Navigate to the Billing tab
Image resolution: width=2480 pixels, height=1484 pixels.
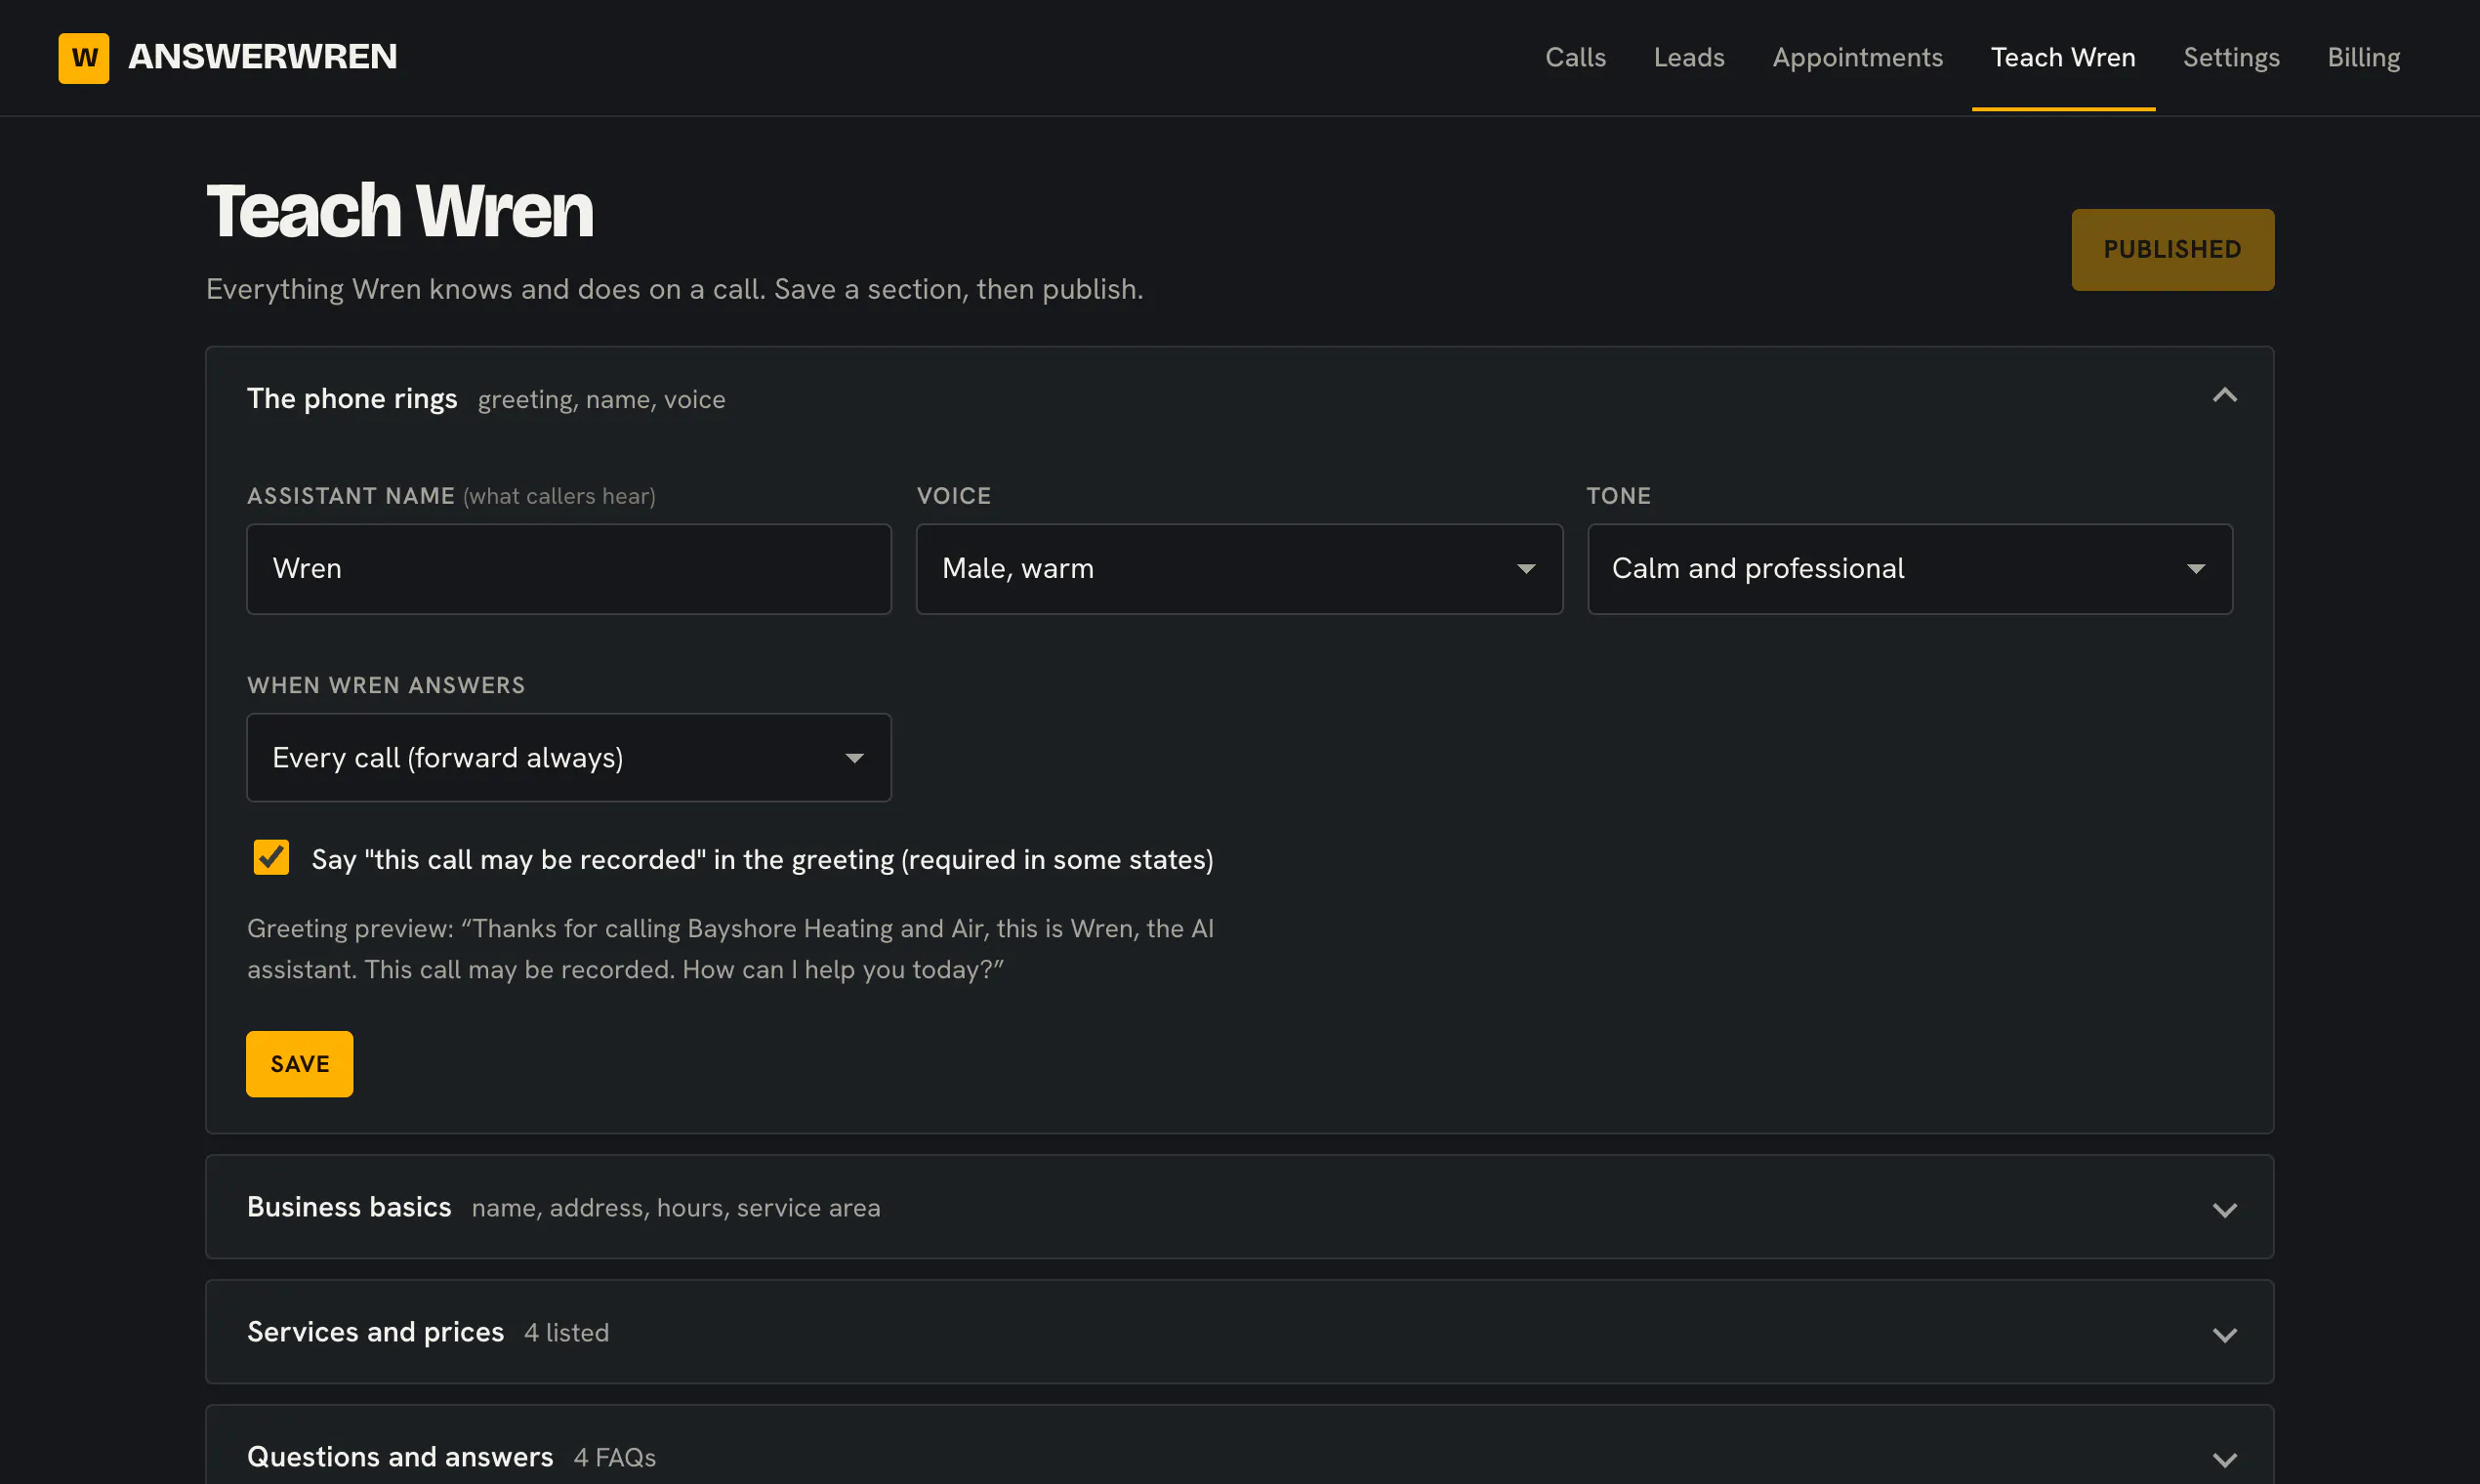[2363, 57]
